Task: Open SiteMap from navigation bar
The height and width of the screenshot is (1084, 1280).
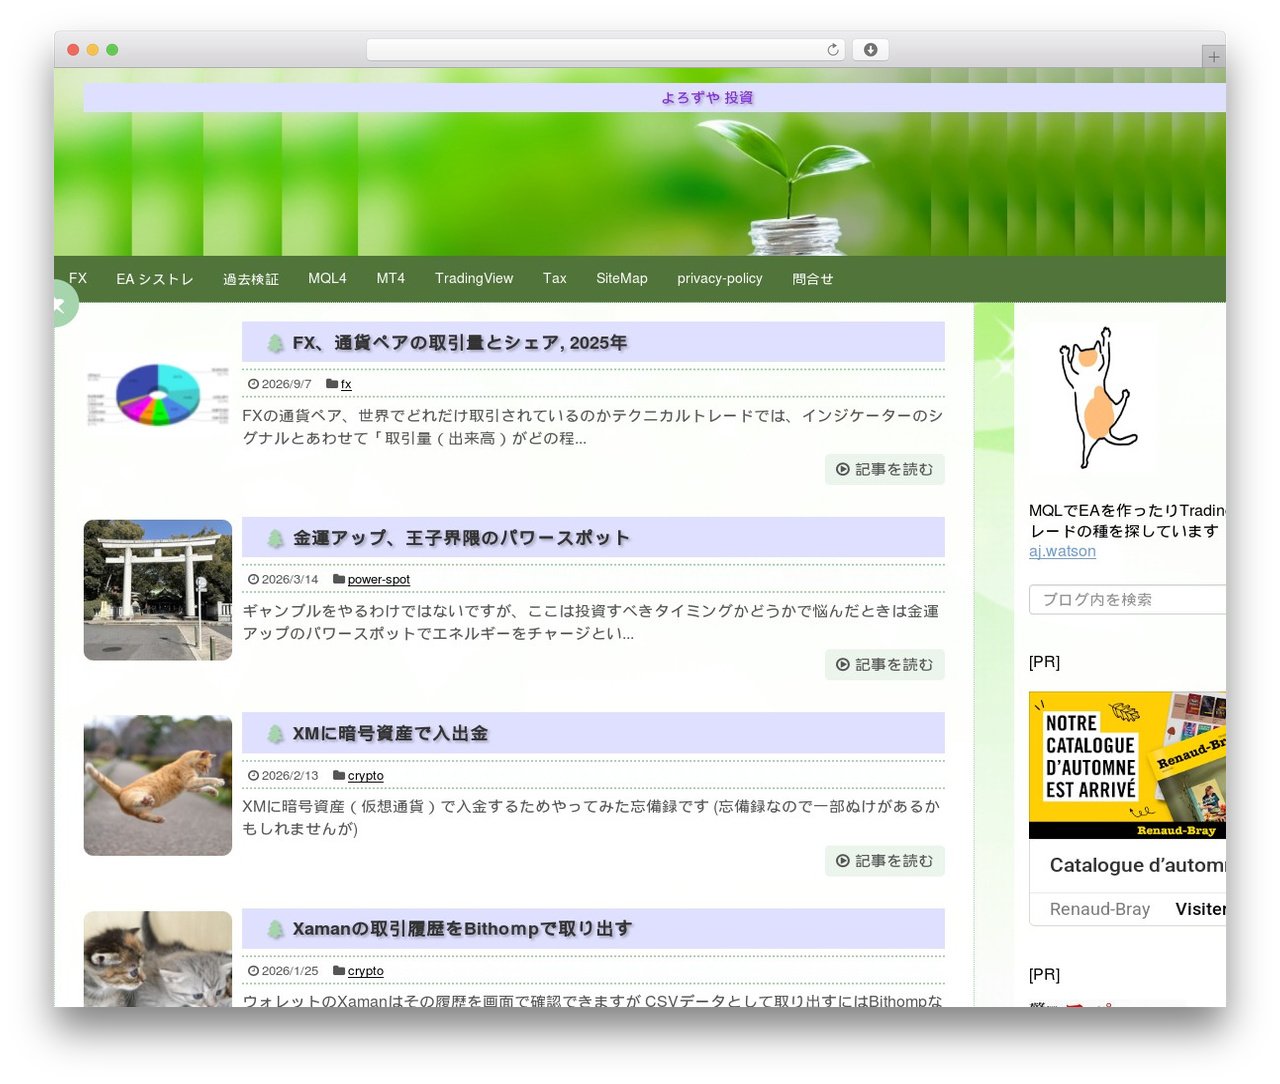Action: pyautogui.click(x=622, y=278)
